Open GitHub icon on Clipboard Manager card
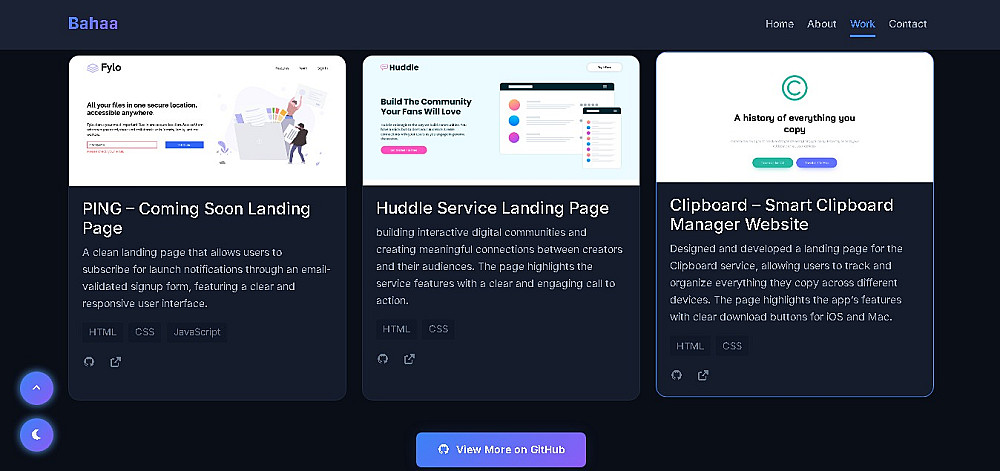The width and height of the screenshot is (1000, 471). point(677,375)
